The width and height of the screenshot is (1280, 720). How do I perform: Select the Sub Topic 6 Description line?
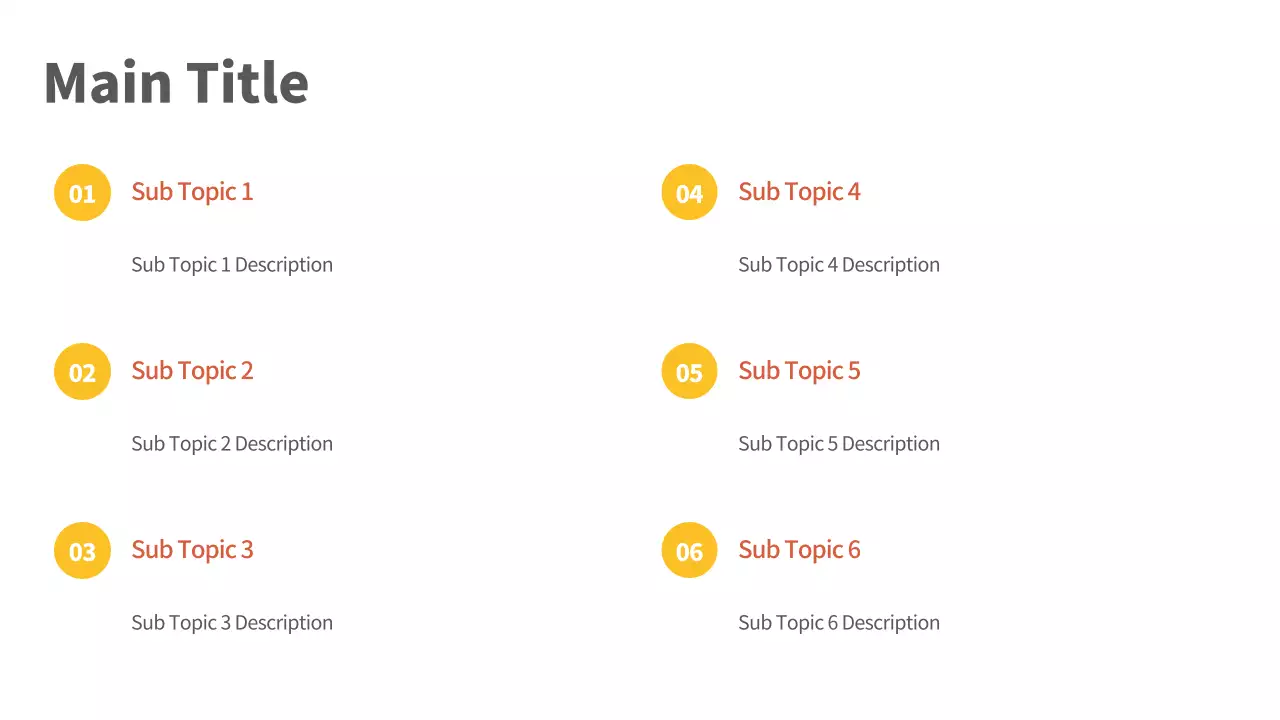839,623
